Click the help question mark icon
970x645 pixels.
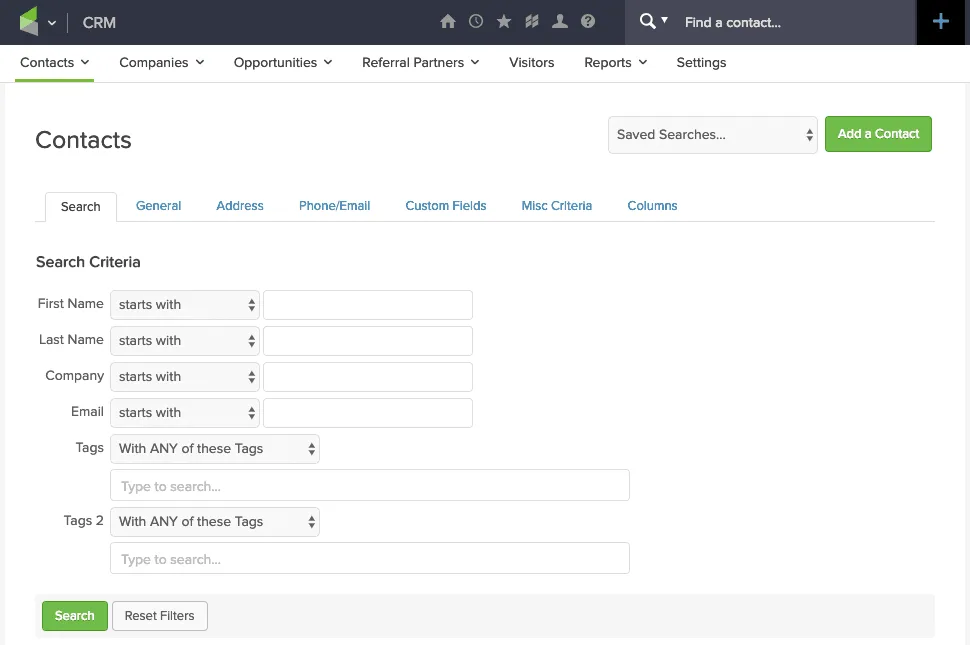pyautogui.click(x=588, y=22)
